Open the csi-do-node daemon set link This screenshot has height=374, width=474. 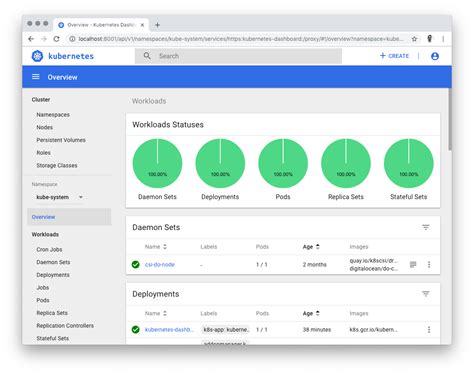point(160,265)
